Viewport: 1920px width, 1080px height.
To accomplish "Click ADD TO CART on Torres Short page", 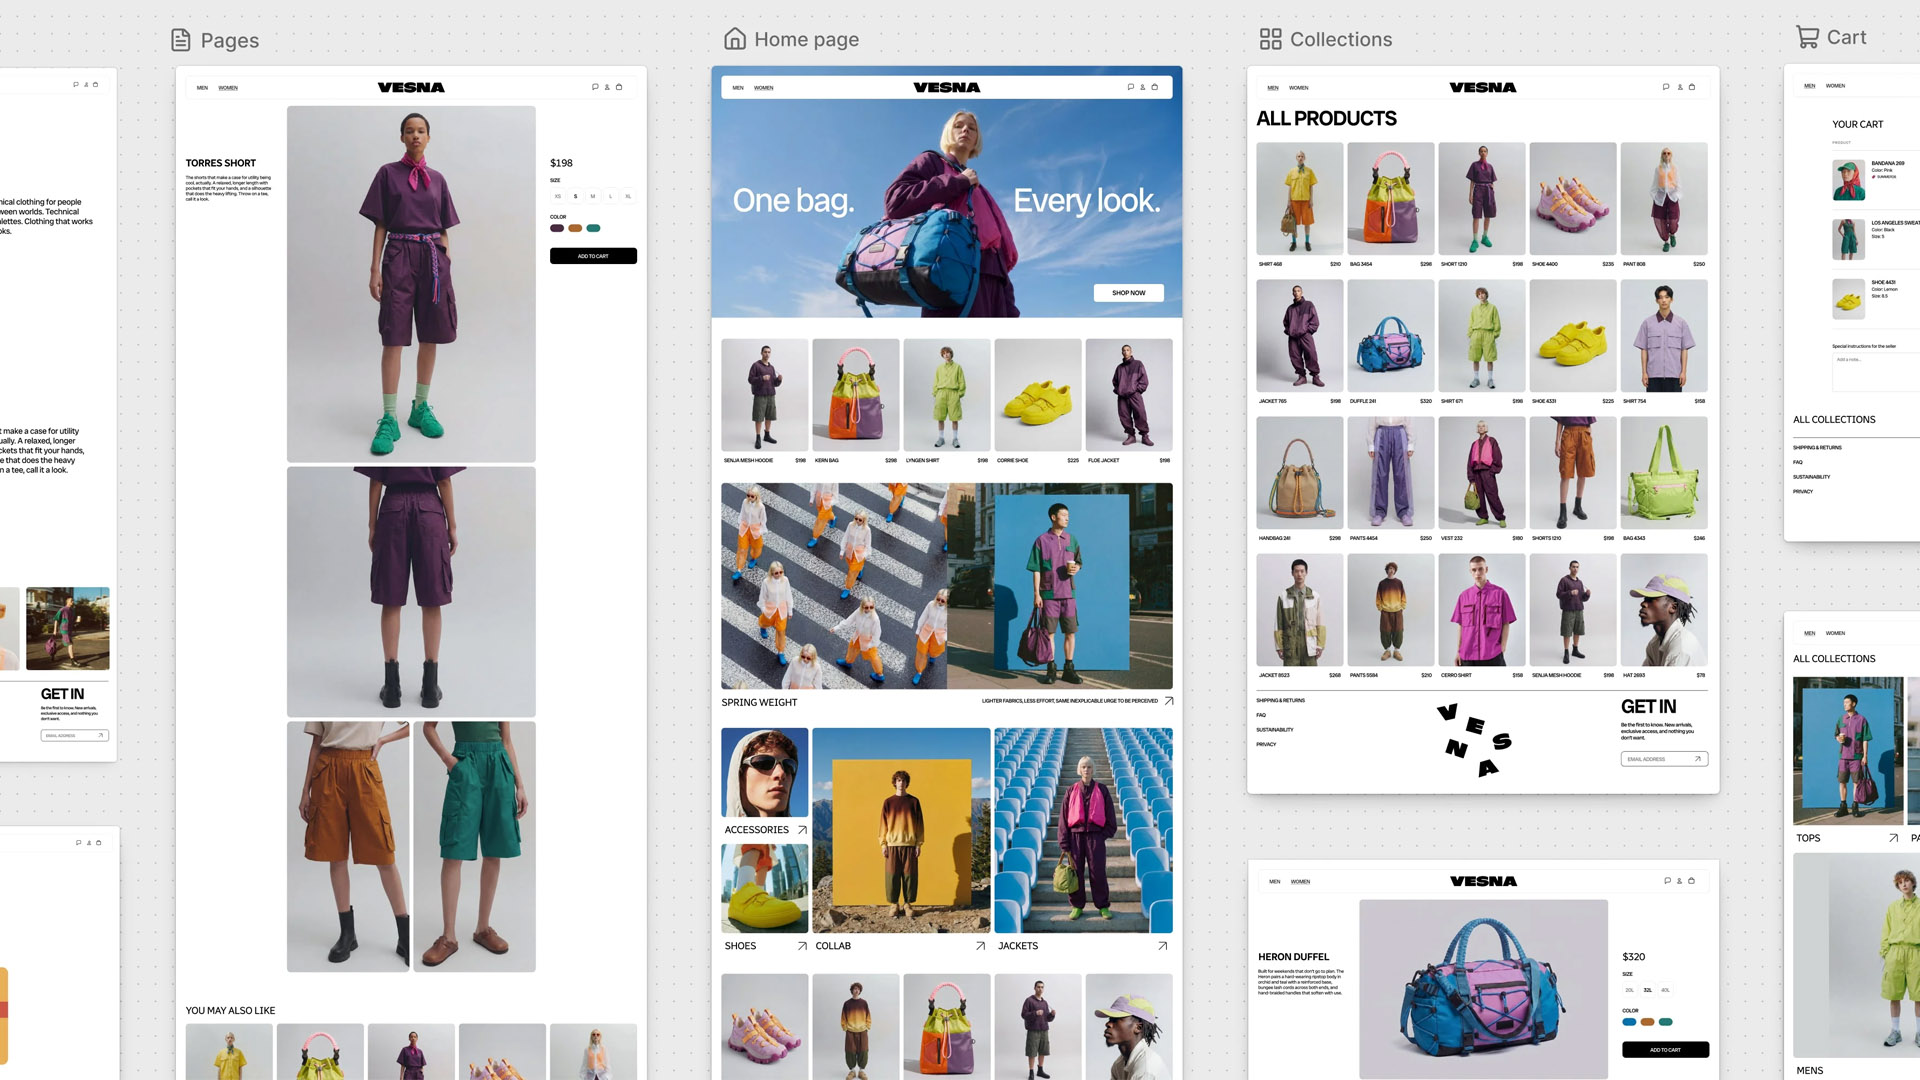I will pos(593,256).
